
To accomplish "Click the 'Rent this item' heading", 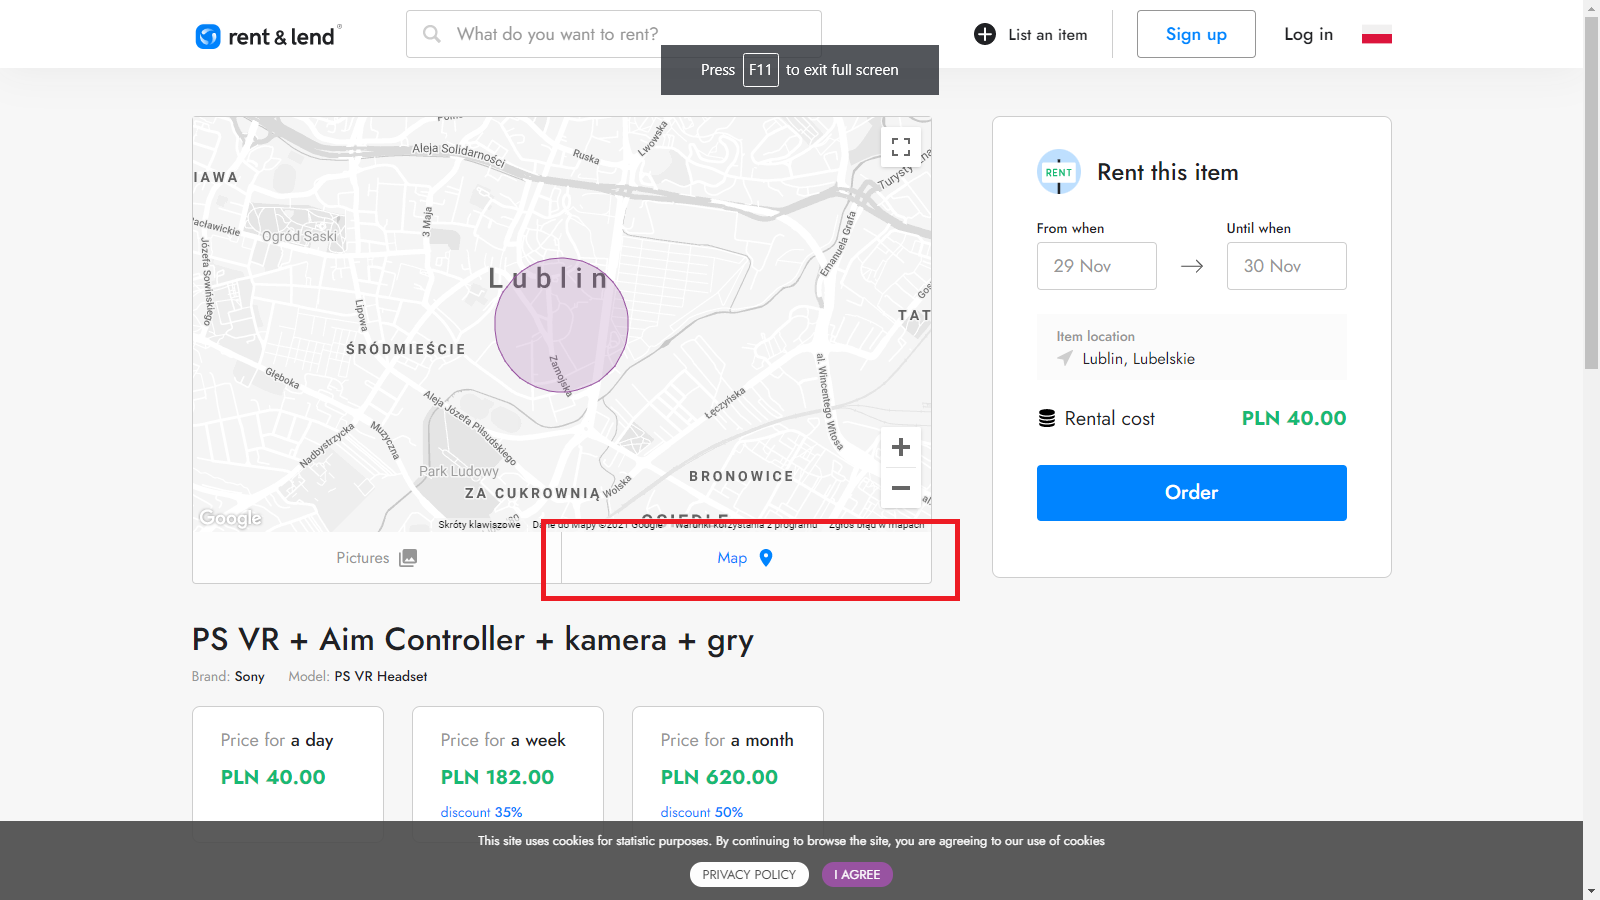I will [1168, 172].
